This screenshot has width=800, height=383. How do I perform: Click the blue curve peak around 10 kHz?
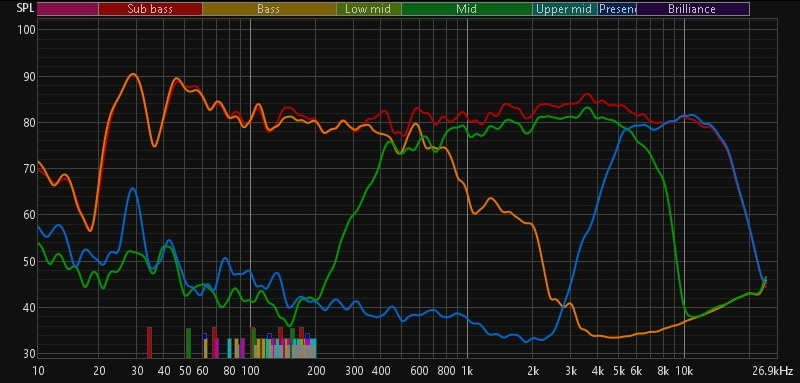click(x=691, y=115)
